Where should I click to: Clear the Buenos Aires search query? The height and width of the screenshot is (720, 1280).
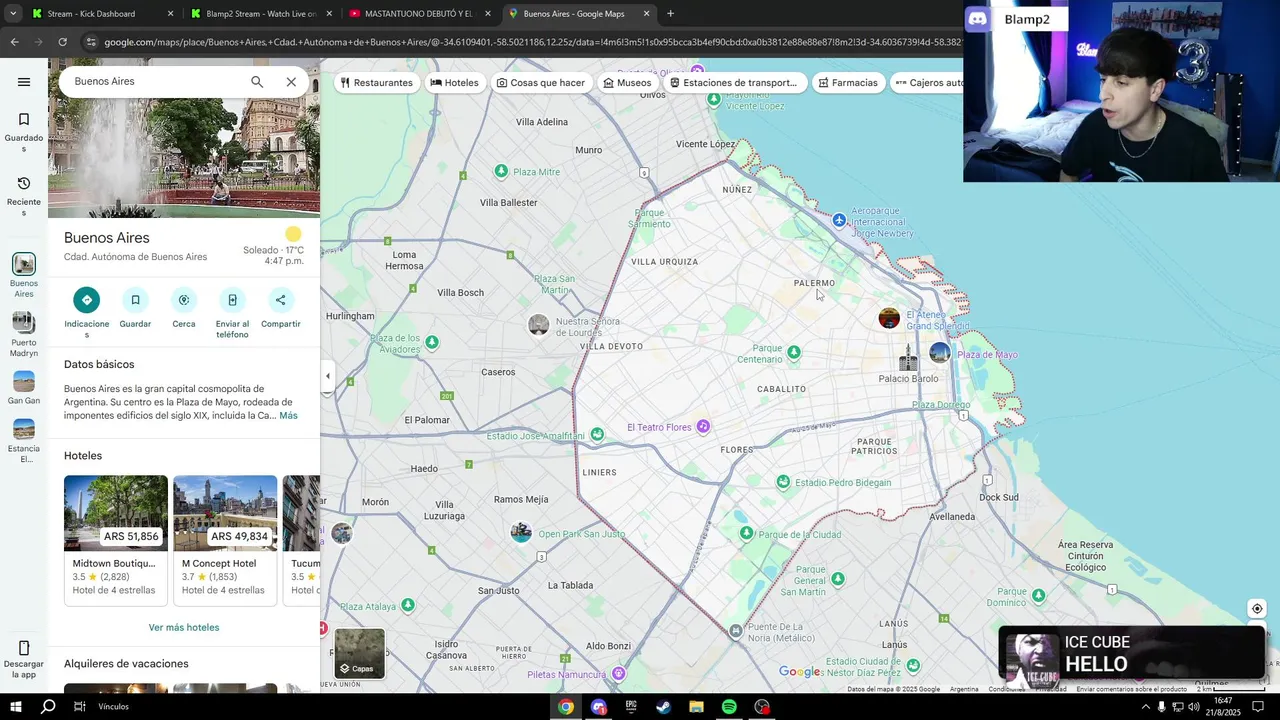pos(291,82)
